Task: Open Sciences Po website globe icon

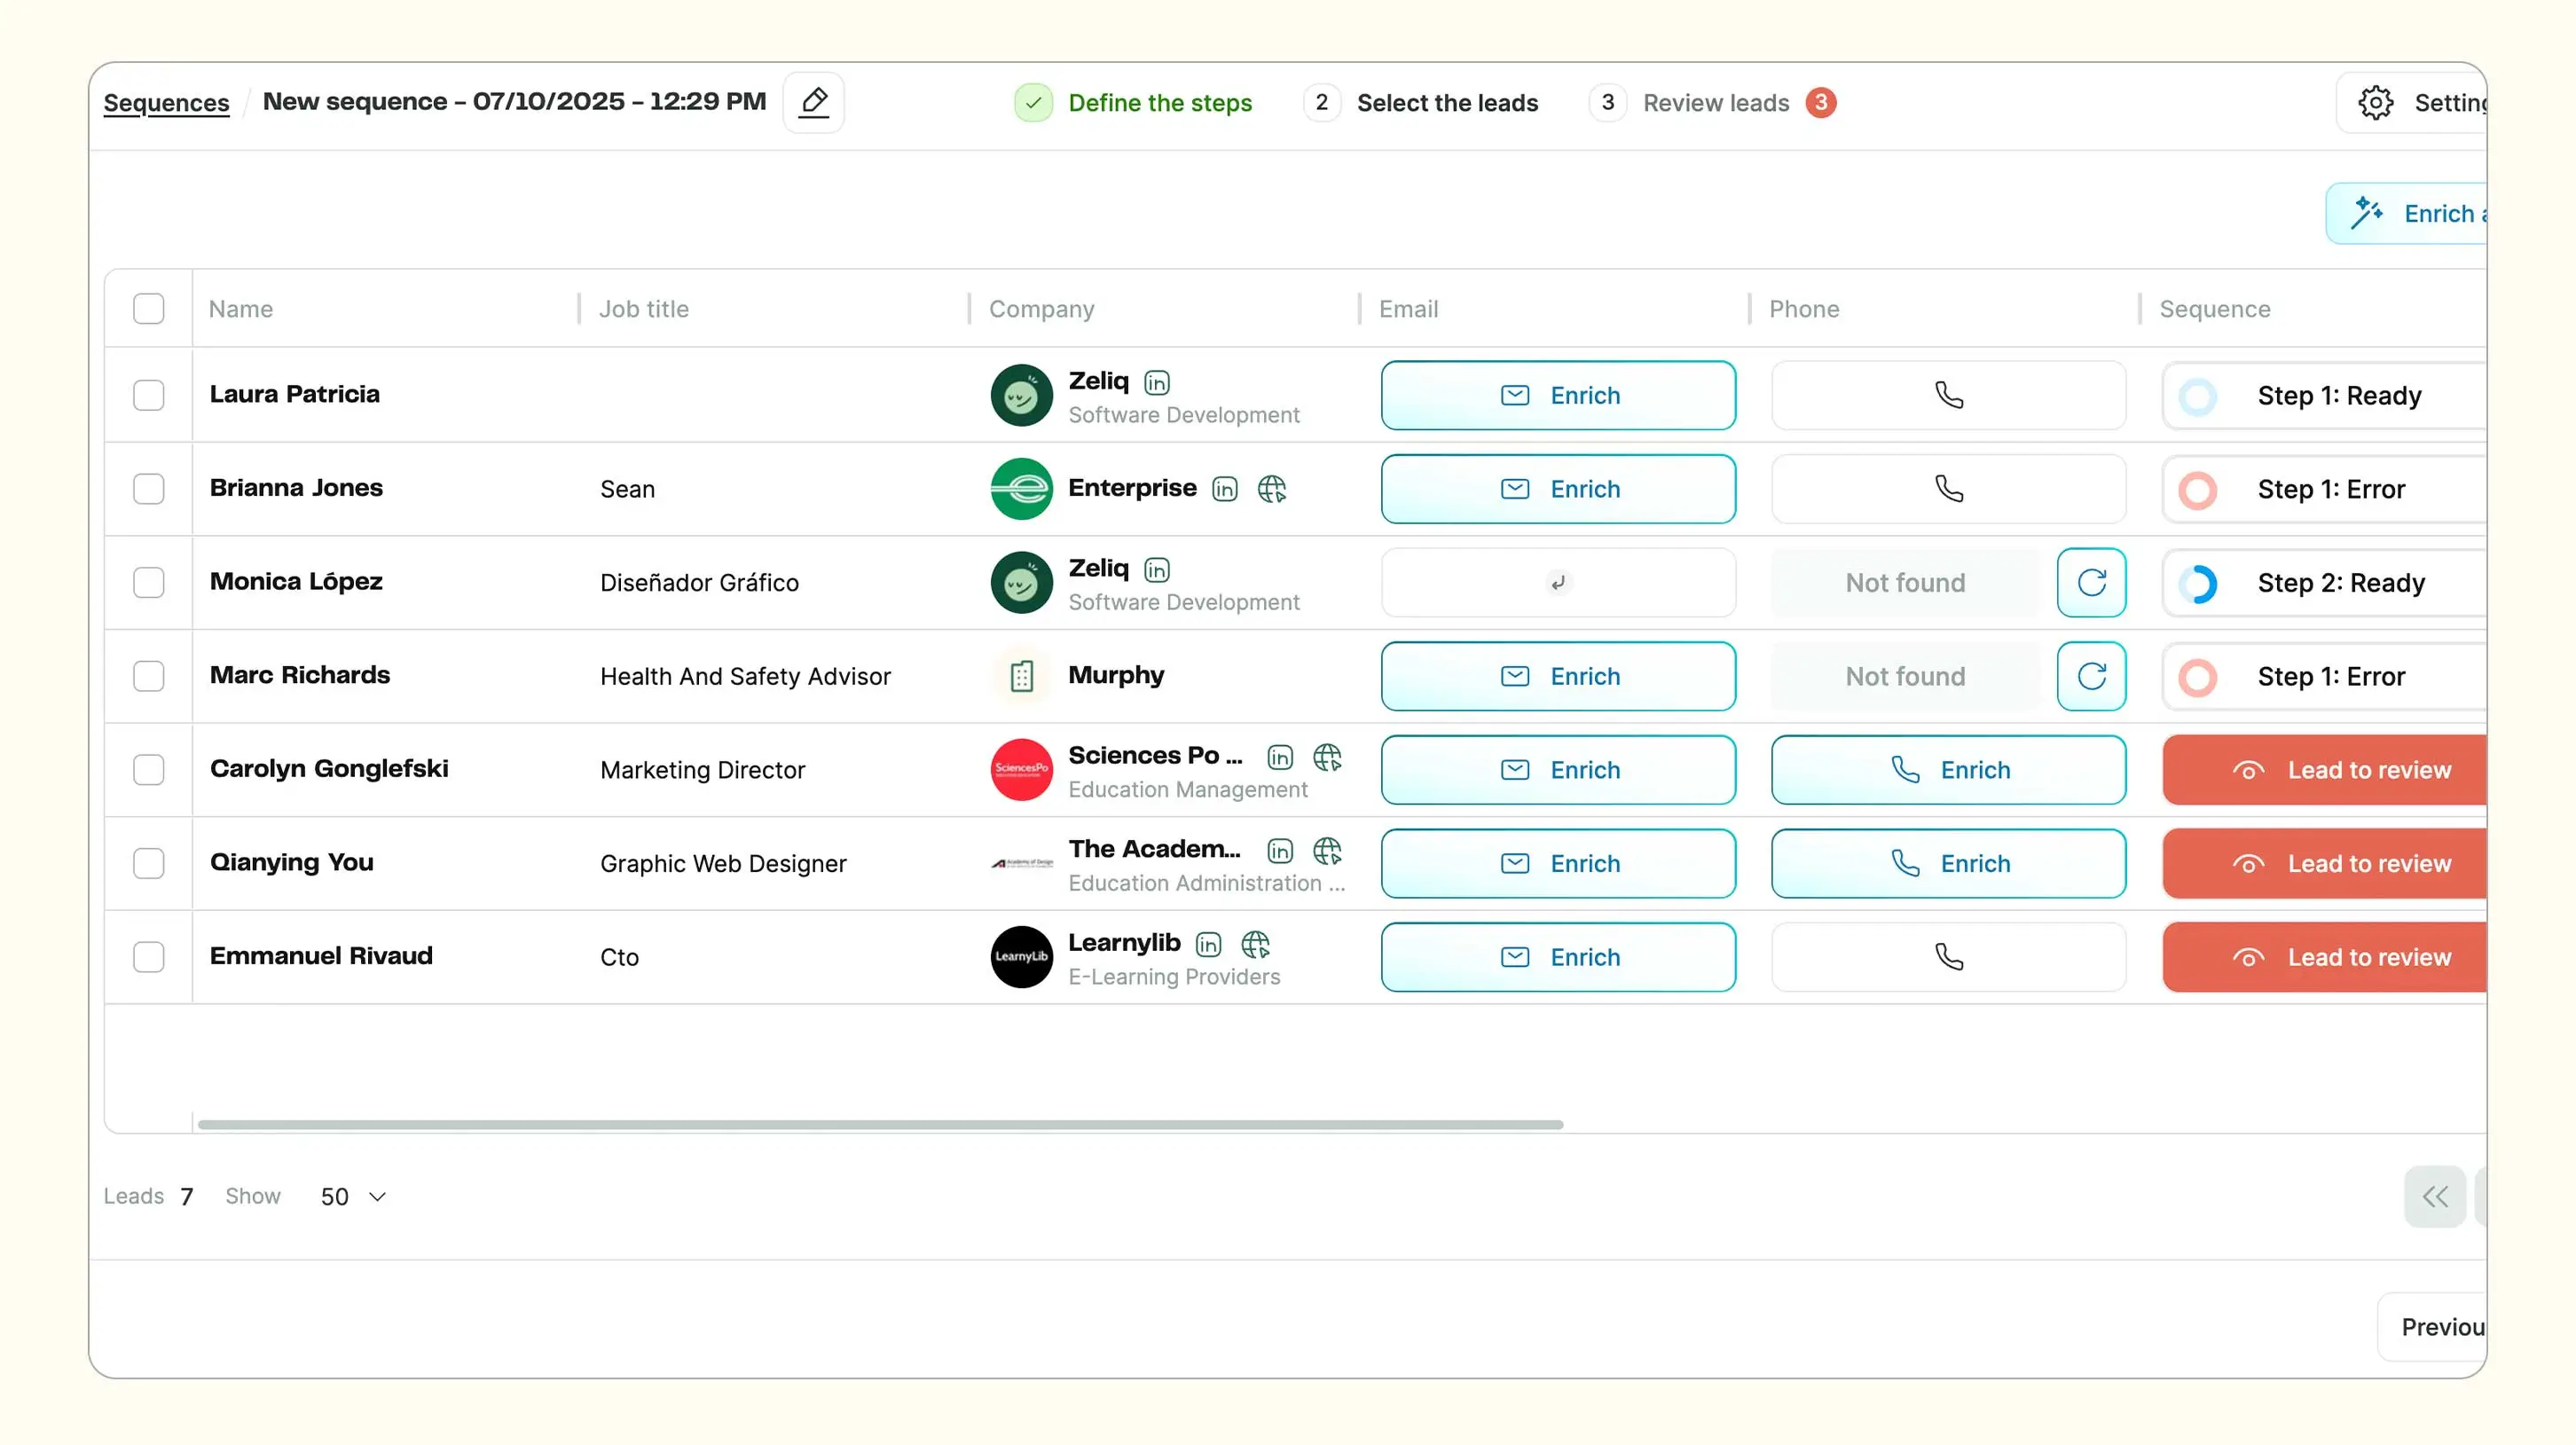Action: 1327,757
